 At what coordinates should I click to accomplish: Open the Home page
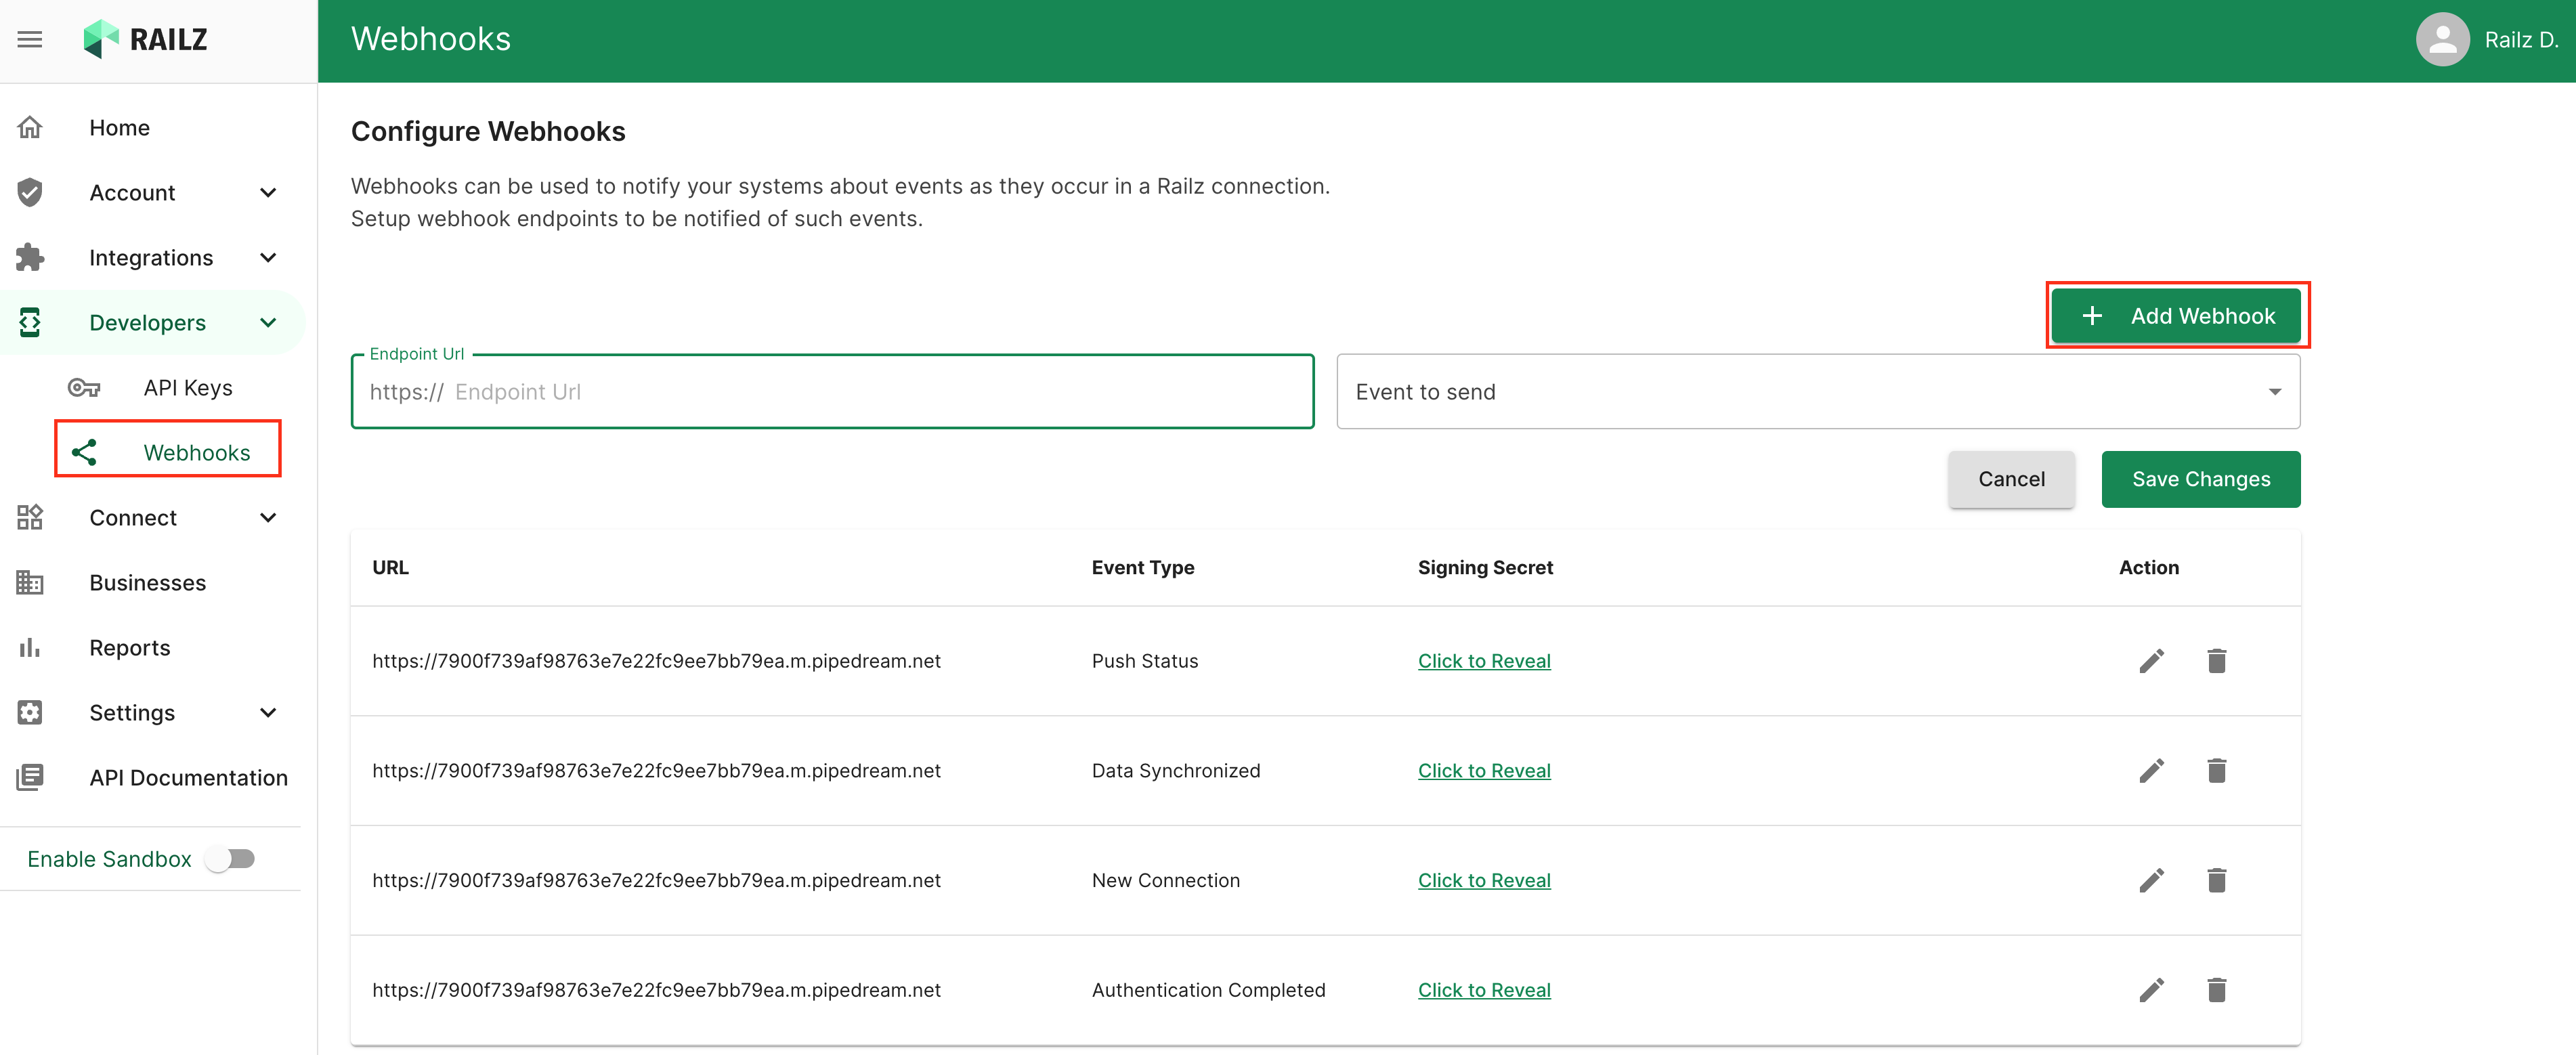coord(119,128)
